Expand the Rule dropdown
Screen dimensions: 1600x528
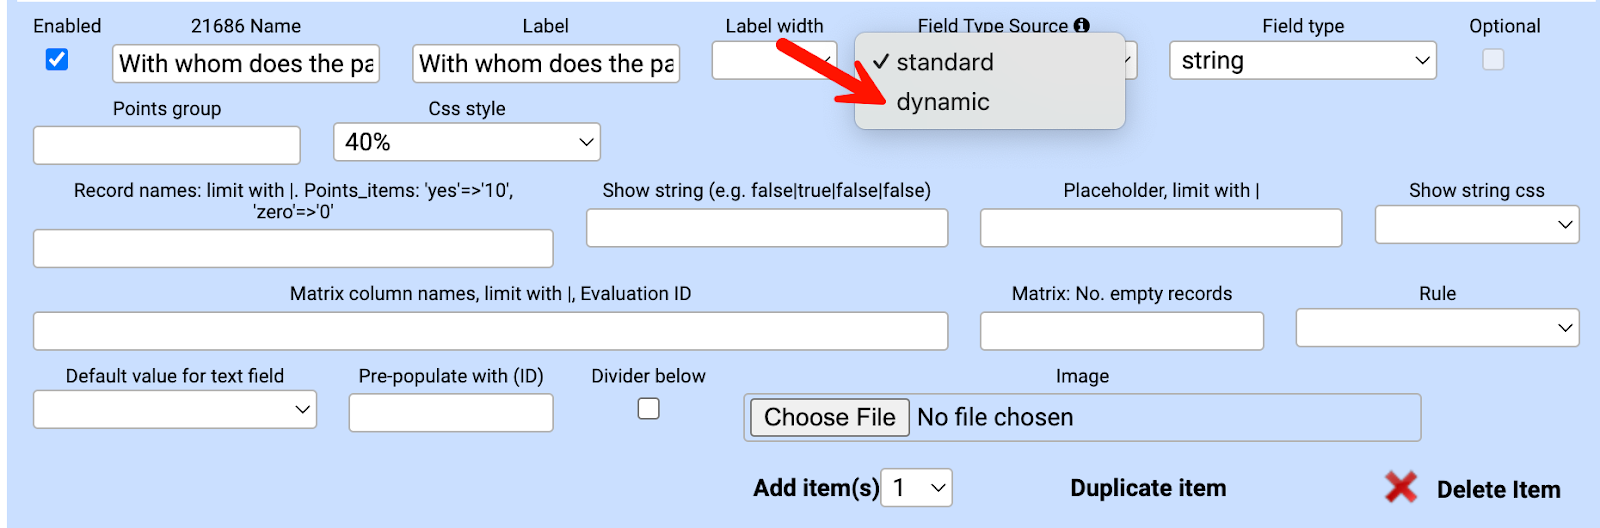[x=1437, y=328]
